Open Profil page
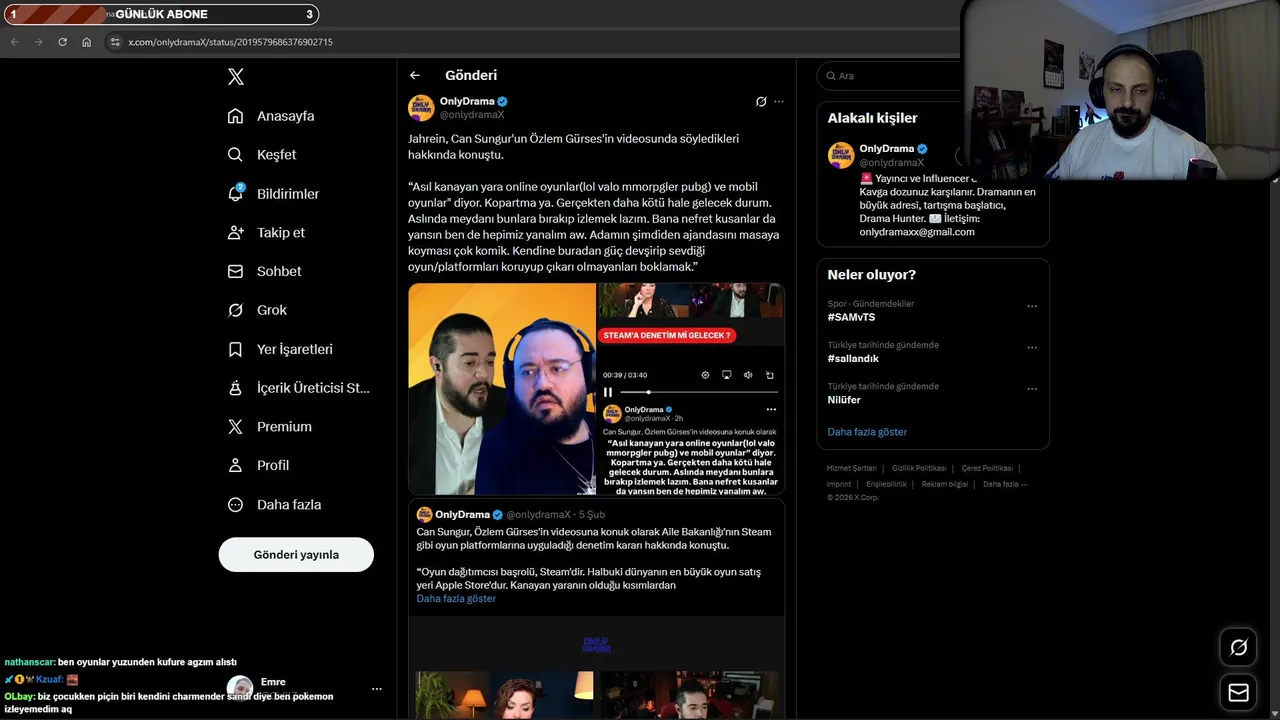 258,466
